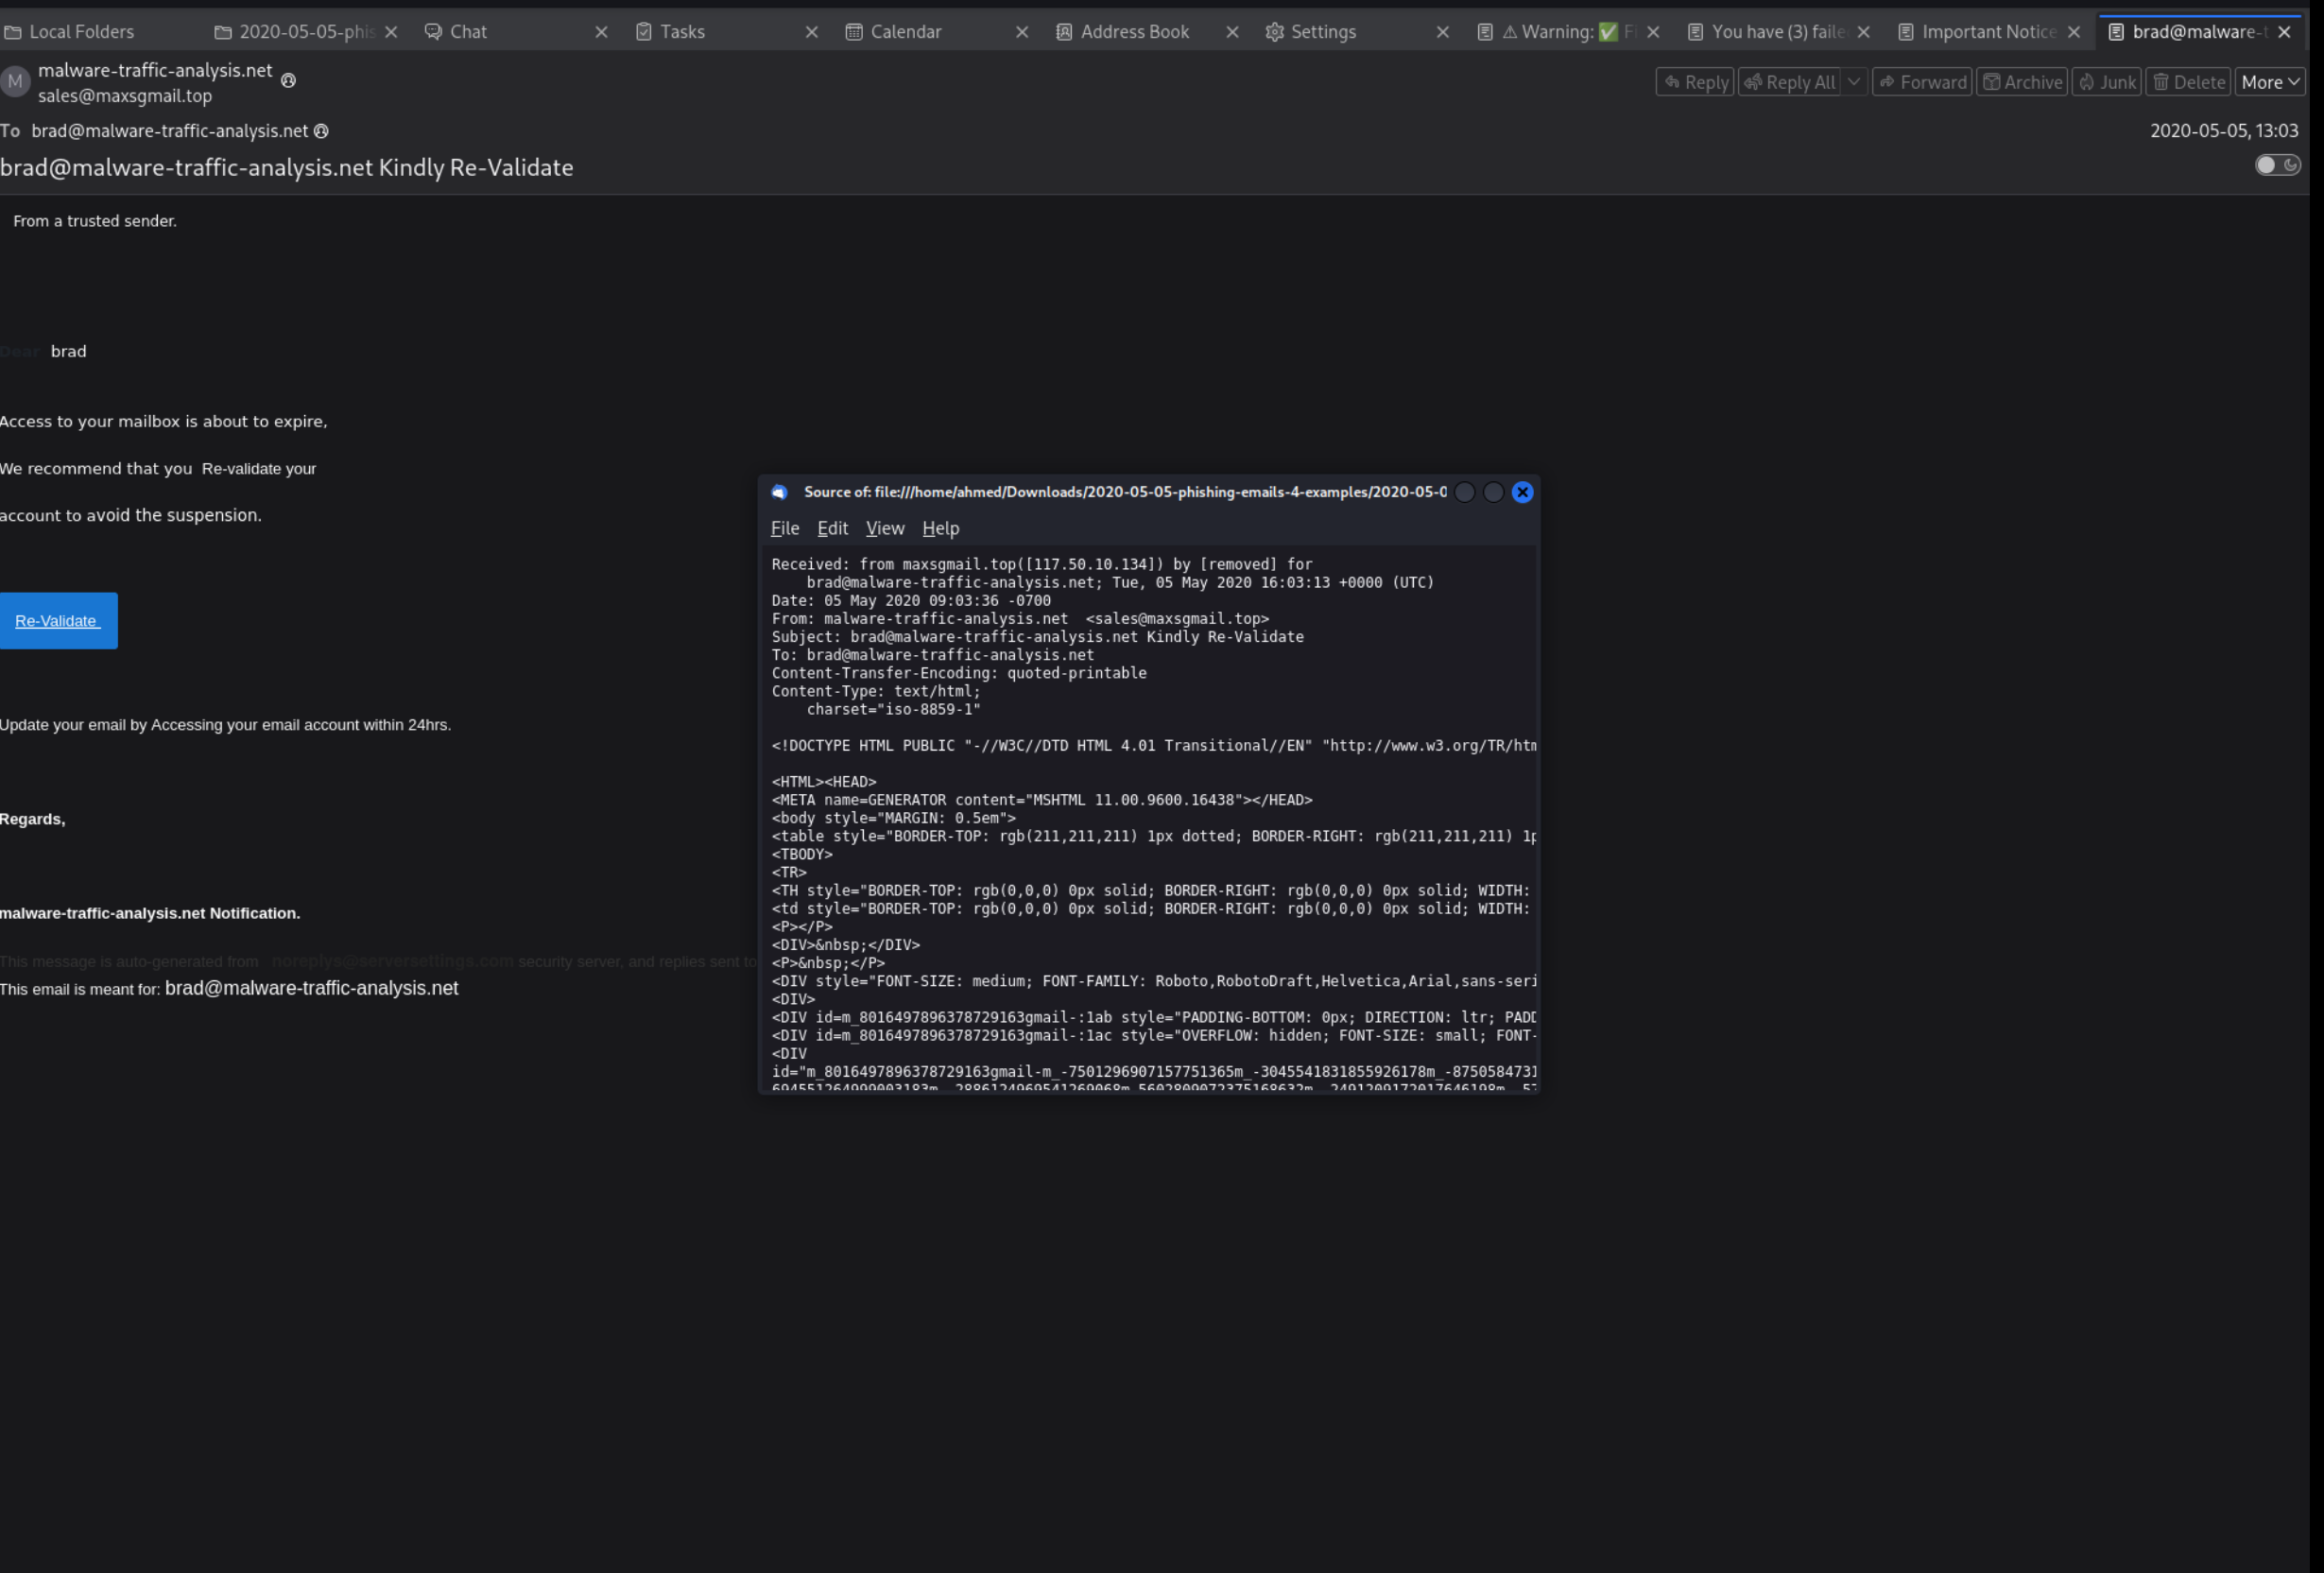The width and height of the screenshot is (2324, 1573).
Task: Expand the Reply All dropdown arrow
Action: [x=1853, y=82]
